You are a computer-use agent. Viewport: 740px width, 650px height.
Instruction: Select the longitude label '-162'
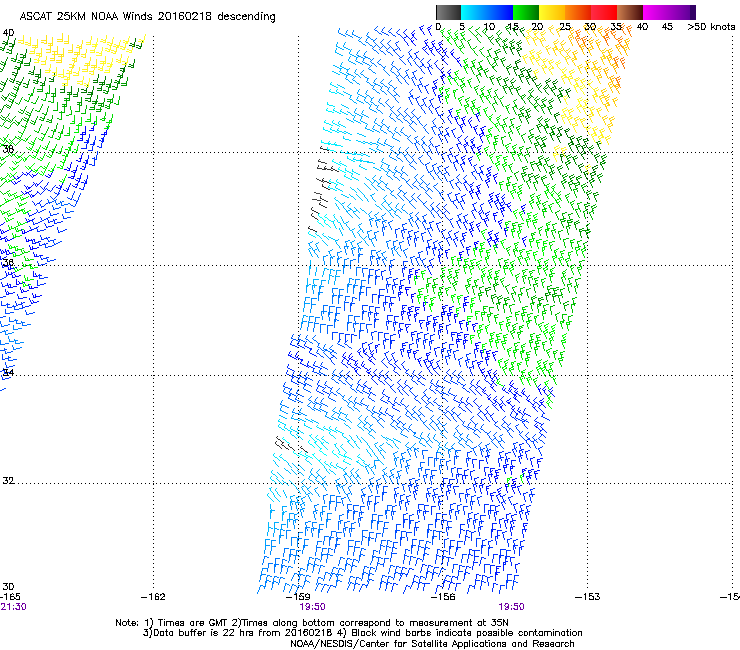pyautogui.click(x=153, y=597)
